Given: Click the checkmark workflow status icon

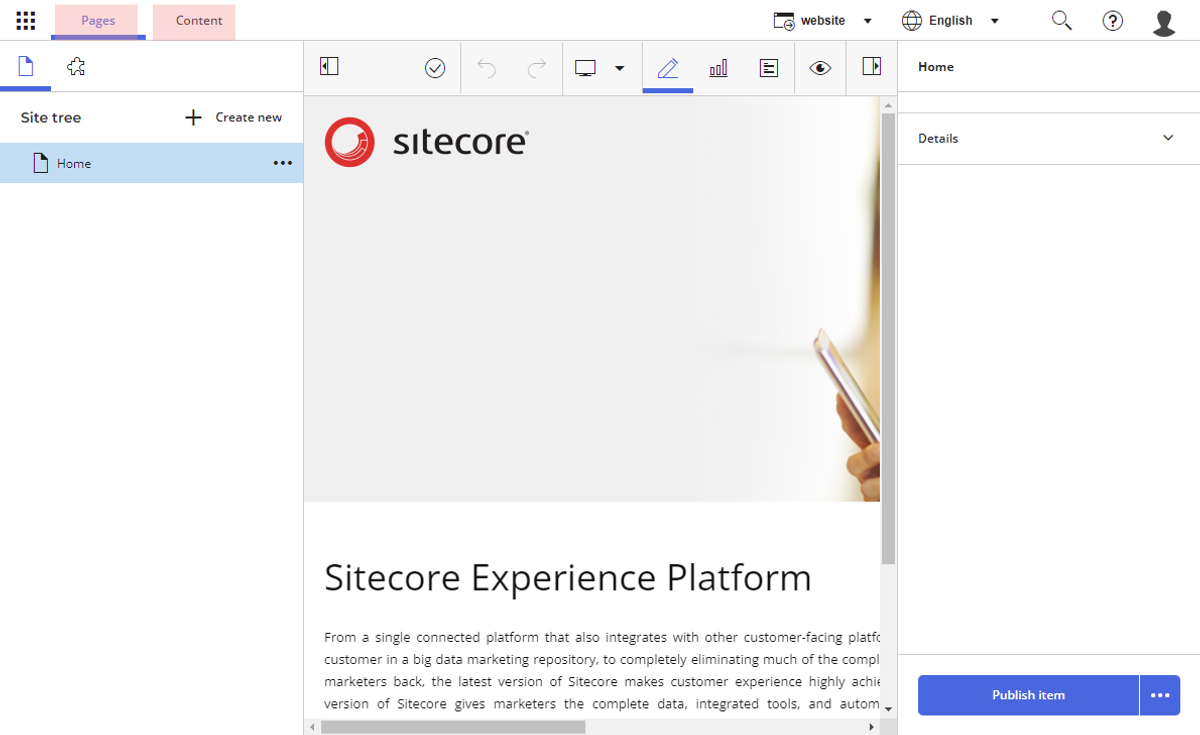Looking at the screenshot, I should [x=435, y=68].
